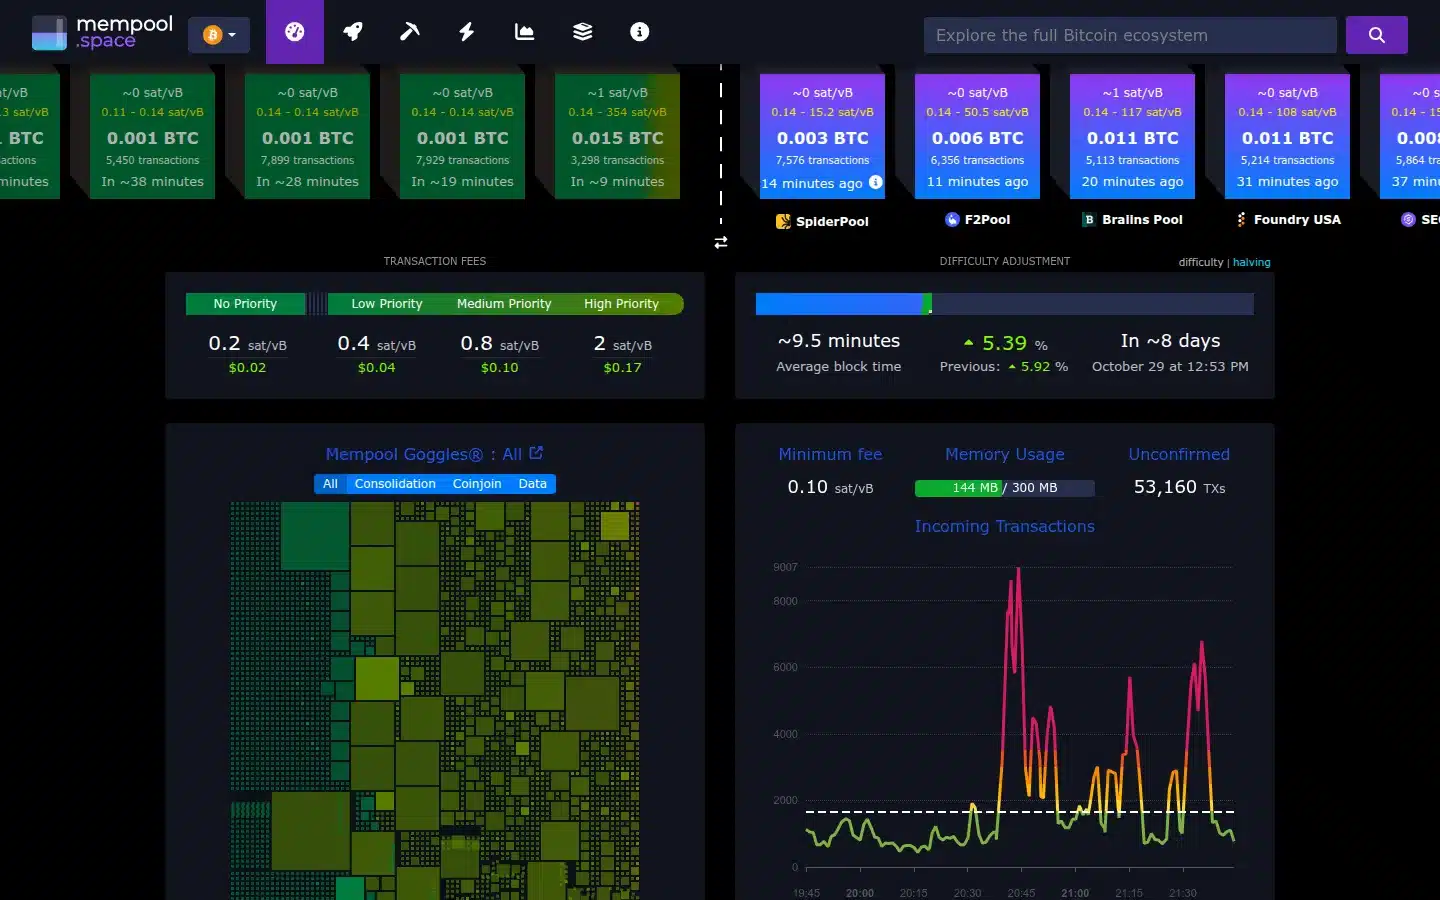The height and width of the screenshot is (900, 1440).
Task: Open the Documentation stack icon
Action: 582,32
